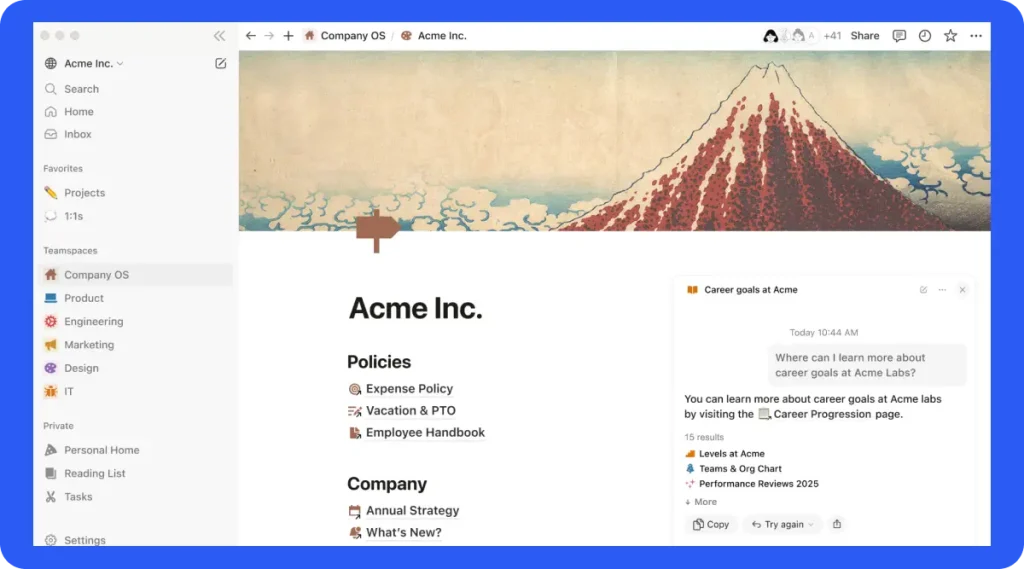Go back with the left arrow
The height and width of the screenshot is (569, 1024).
[251, 36]
